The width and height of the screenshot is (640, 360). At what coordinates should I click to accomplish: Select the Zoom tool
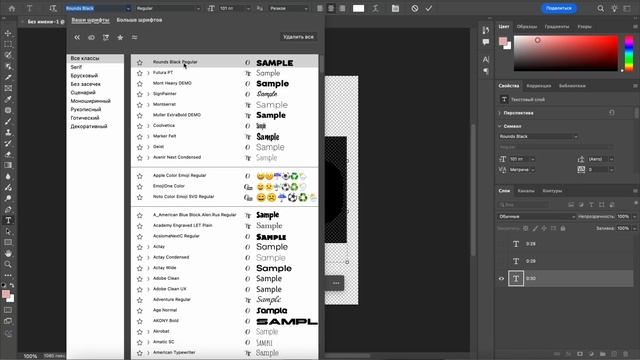tap(8, 264)
